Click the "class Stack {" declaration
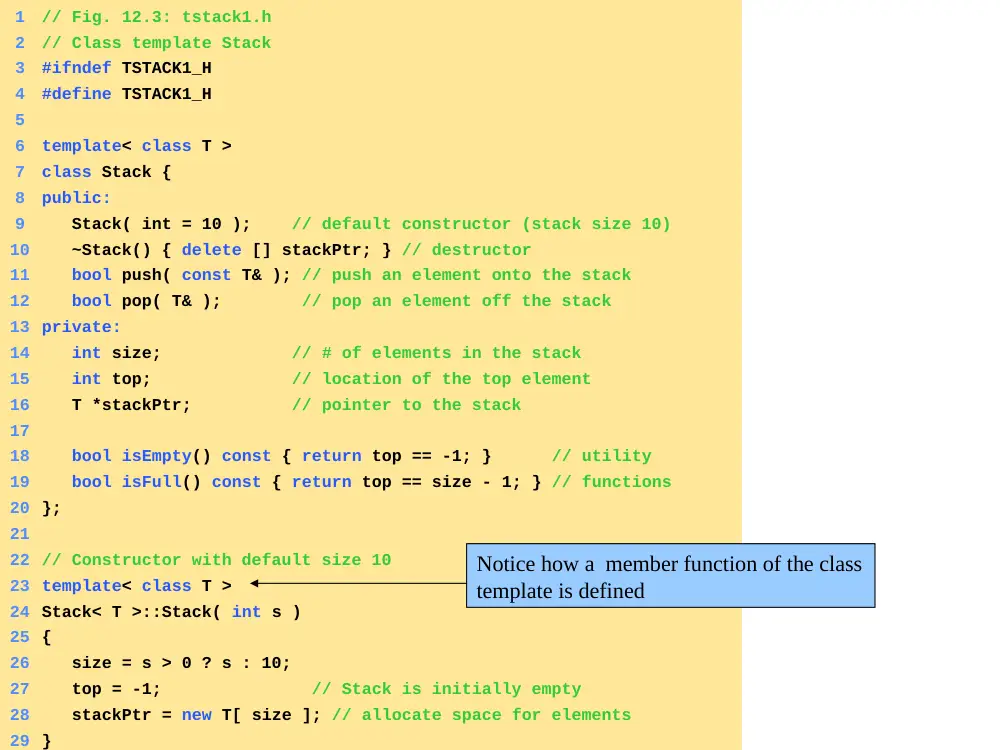This screenshot has width=1000, height=750. pos(107,172)
